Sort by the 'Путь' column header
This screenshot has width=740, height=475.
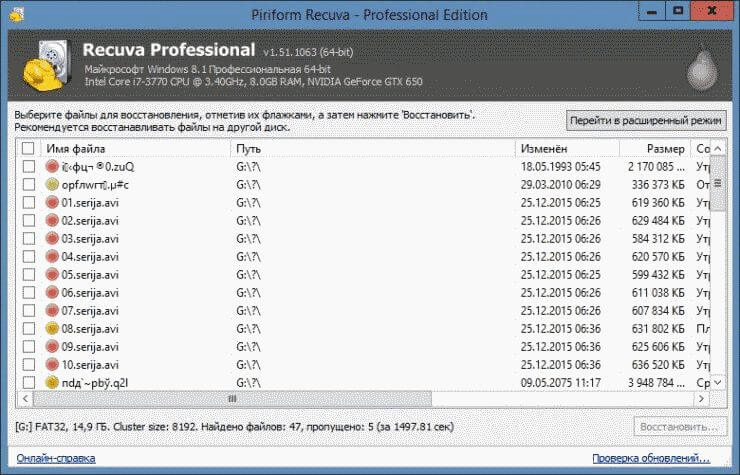pyautogui.click(x=373, y=148)
